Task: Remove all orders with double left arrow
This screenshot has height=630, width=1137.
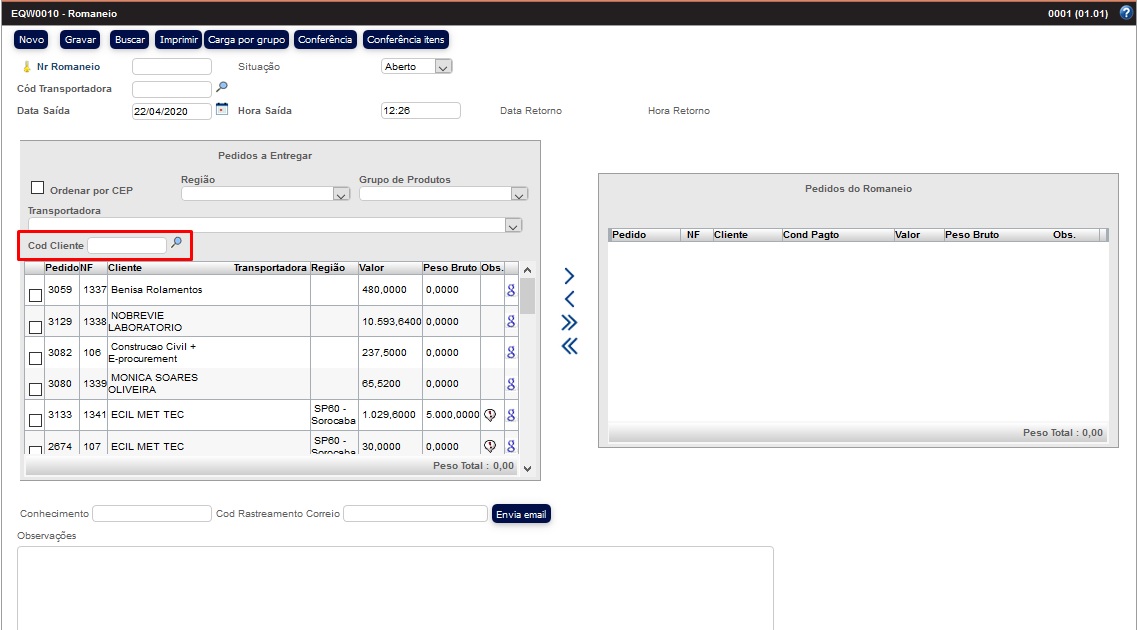Action: (569, 346)
